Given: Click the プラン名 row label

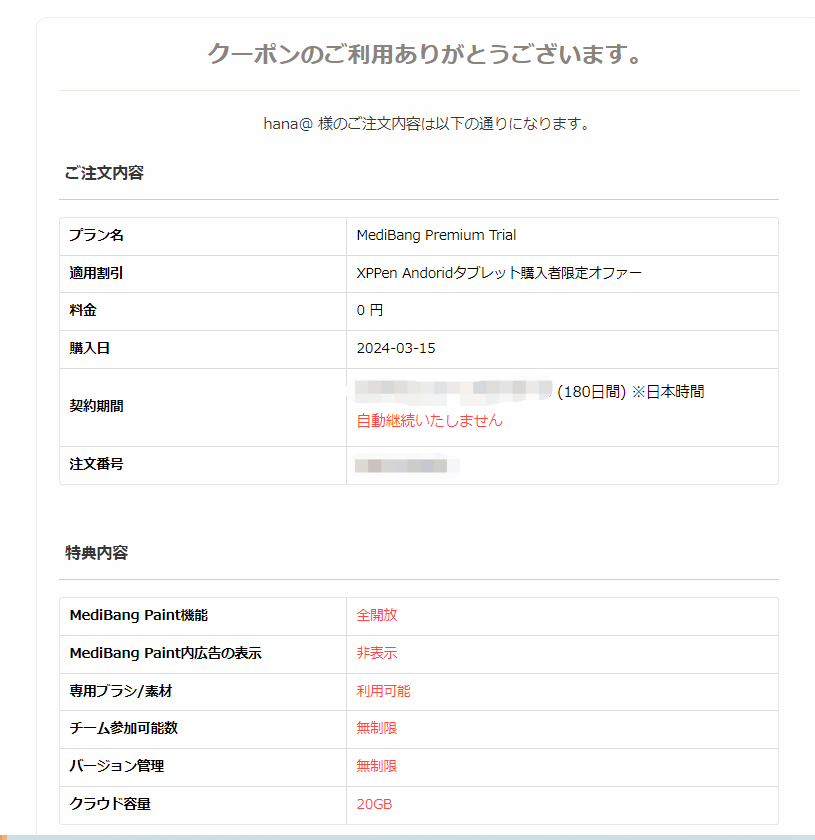Looking at the screenshot, I should click(96, 235).
